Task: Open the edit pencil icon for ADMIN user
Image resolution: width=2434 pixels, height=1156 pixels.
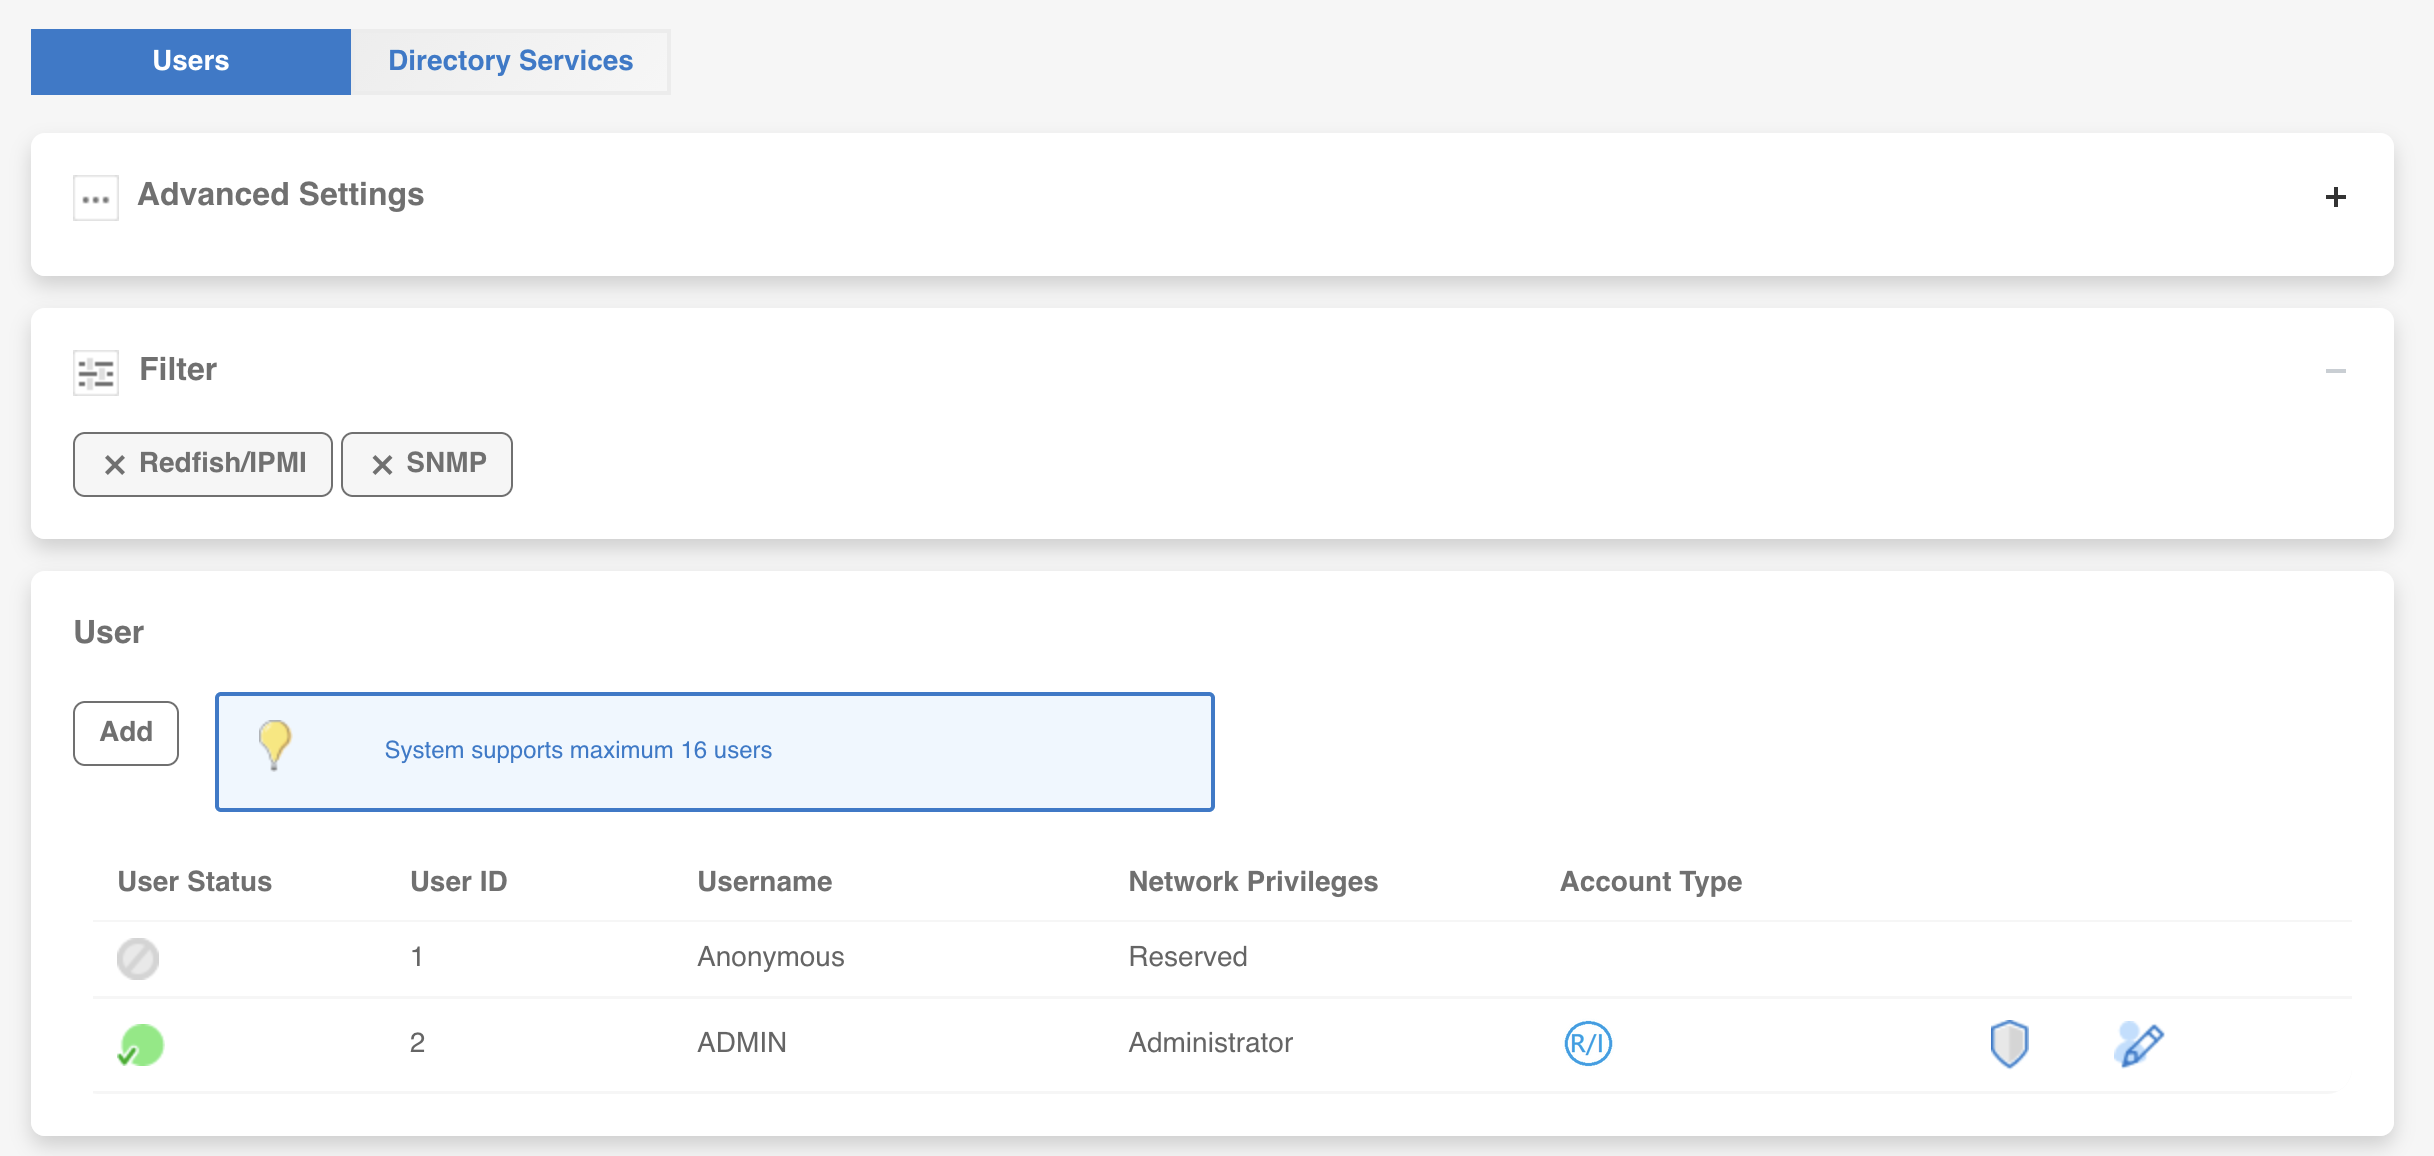Action: pyautogui.click(x=2138, y=1043)
